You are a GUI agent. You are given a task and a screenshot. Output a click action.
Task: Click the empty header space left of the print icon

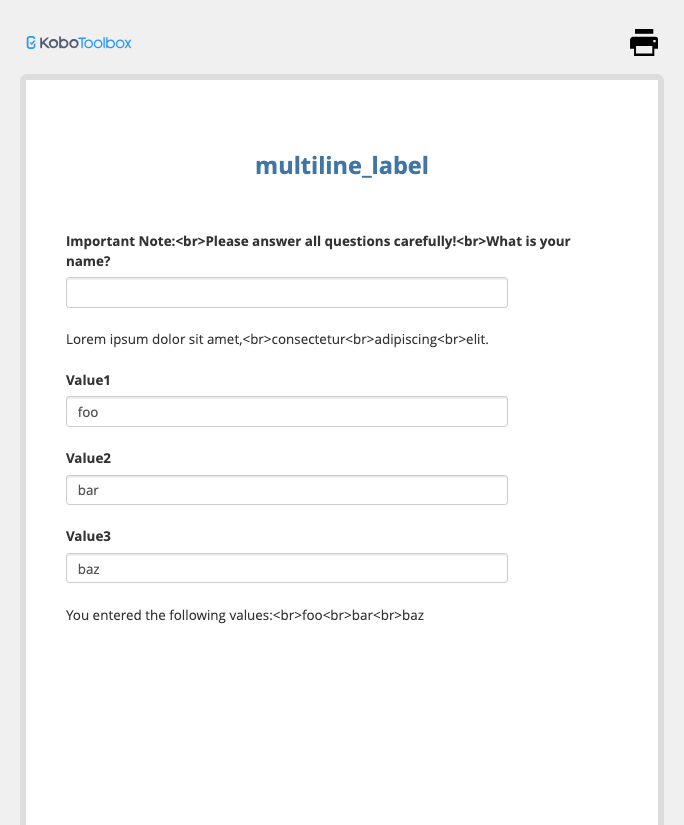(x=400, y=43)
